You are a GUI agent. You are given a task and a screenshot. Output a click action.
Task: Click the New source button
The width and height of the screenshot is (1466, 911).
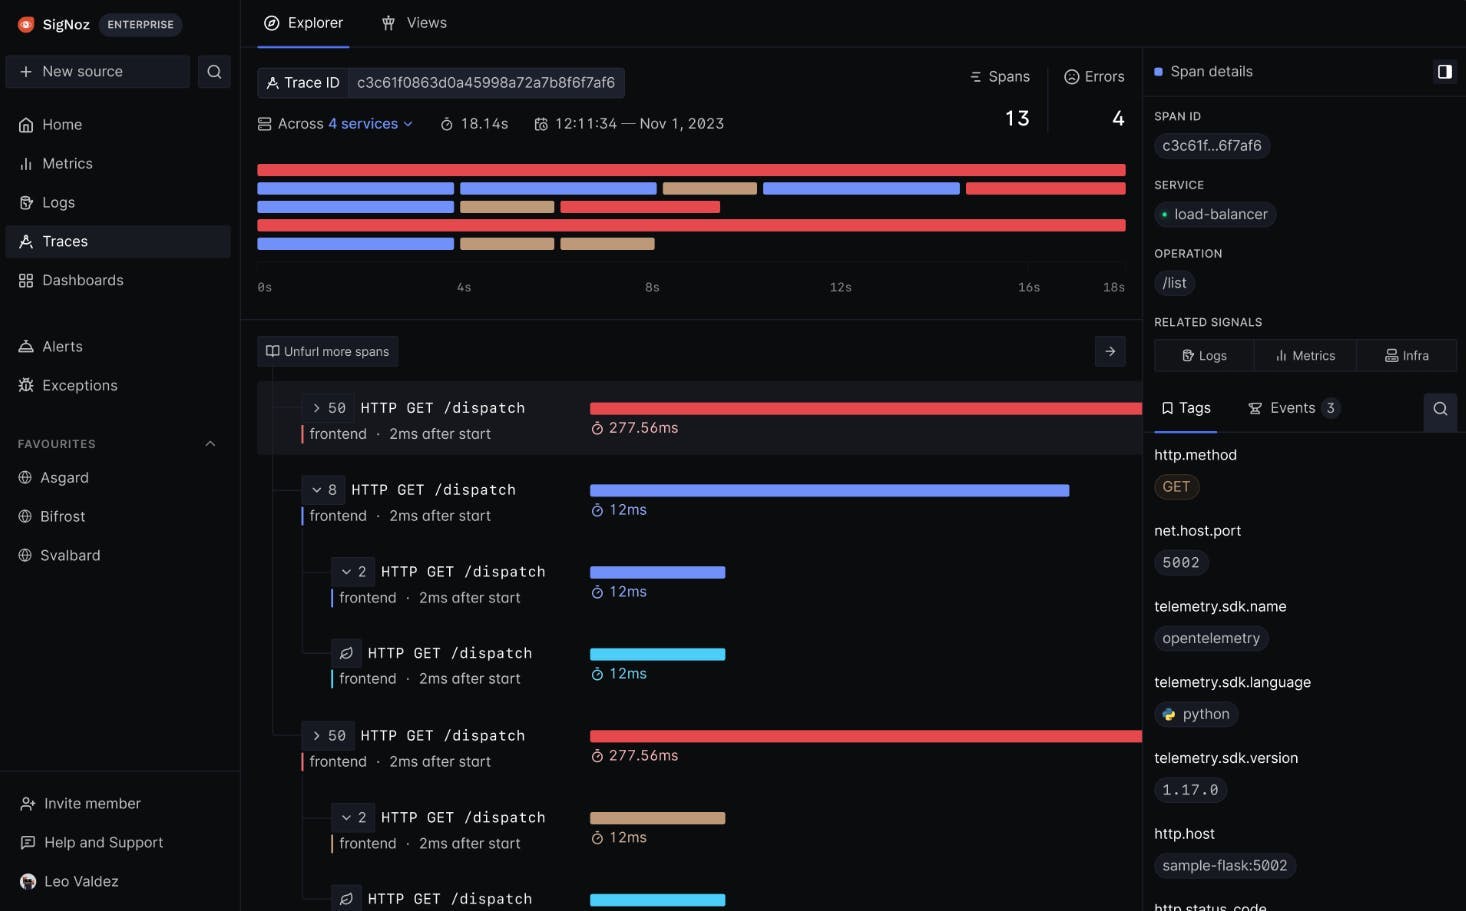click(97, 72)
